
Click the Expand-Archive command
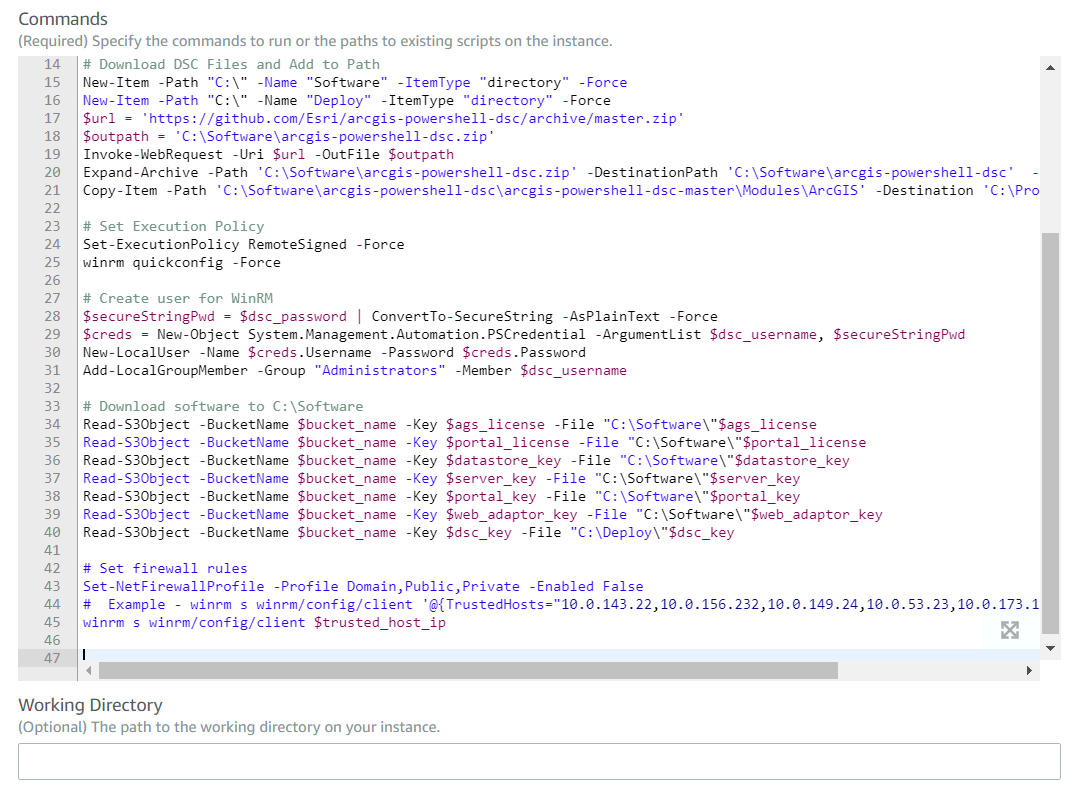point(140,172)
